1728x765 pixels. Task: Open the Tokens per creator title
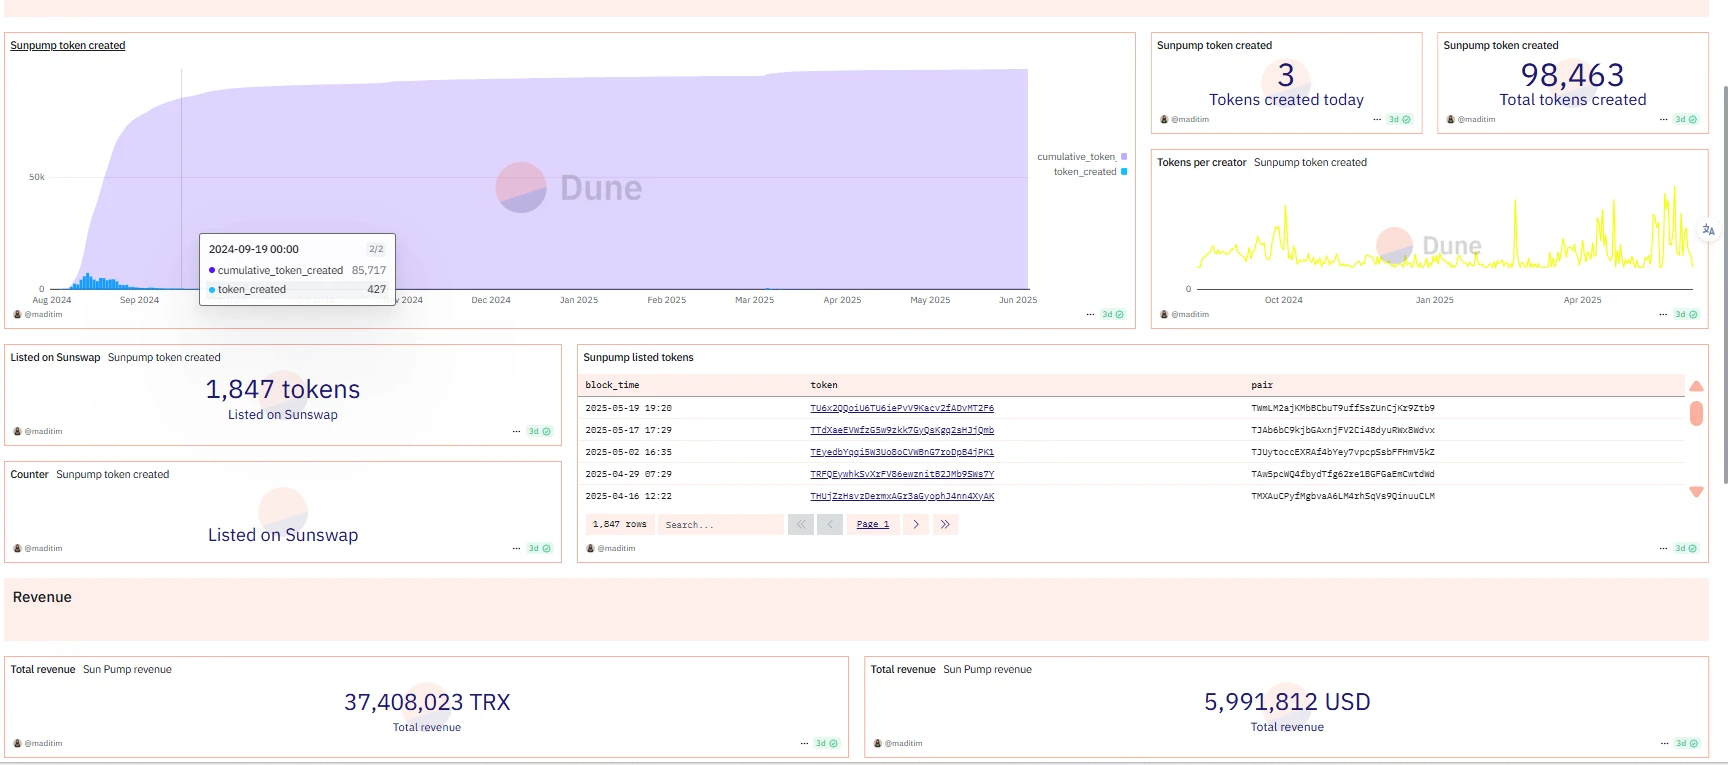(1202, 162)
